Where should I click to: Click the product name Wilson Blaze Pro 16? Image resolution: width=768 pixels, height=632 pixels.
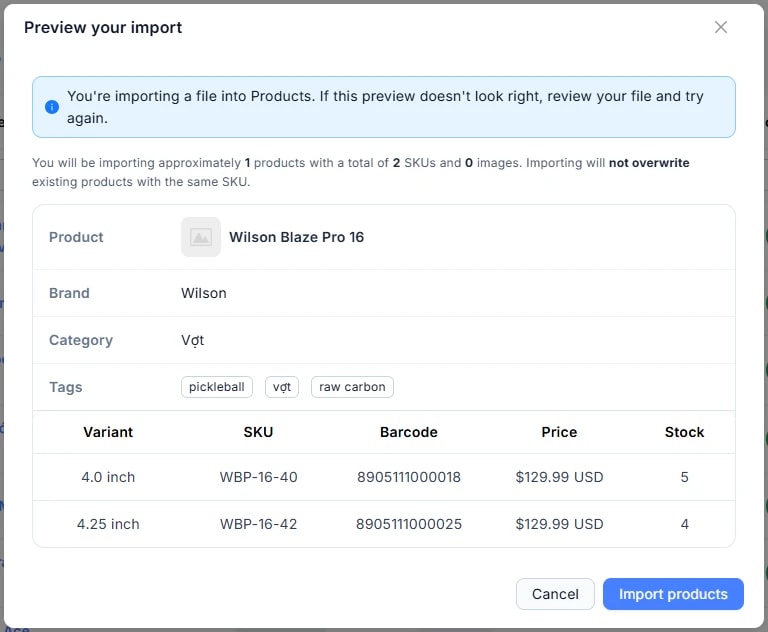pyautogui.click(x=296, y=237)
